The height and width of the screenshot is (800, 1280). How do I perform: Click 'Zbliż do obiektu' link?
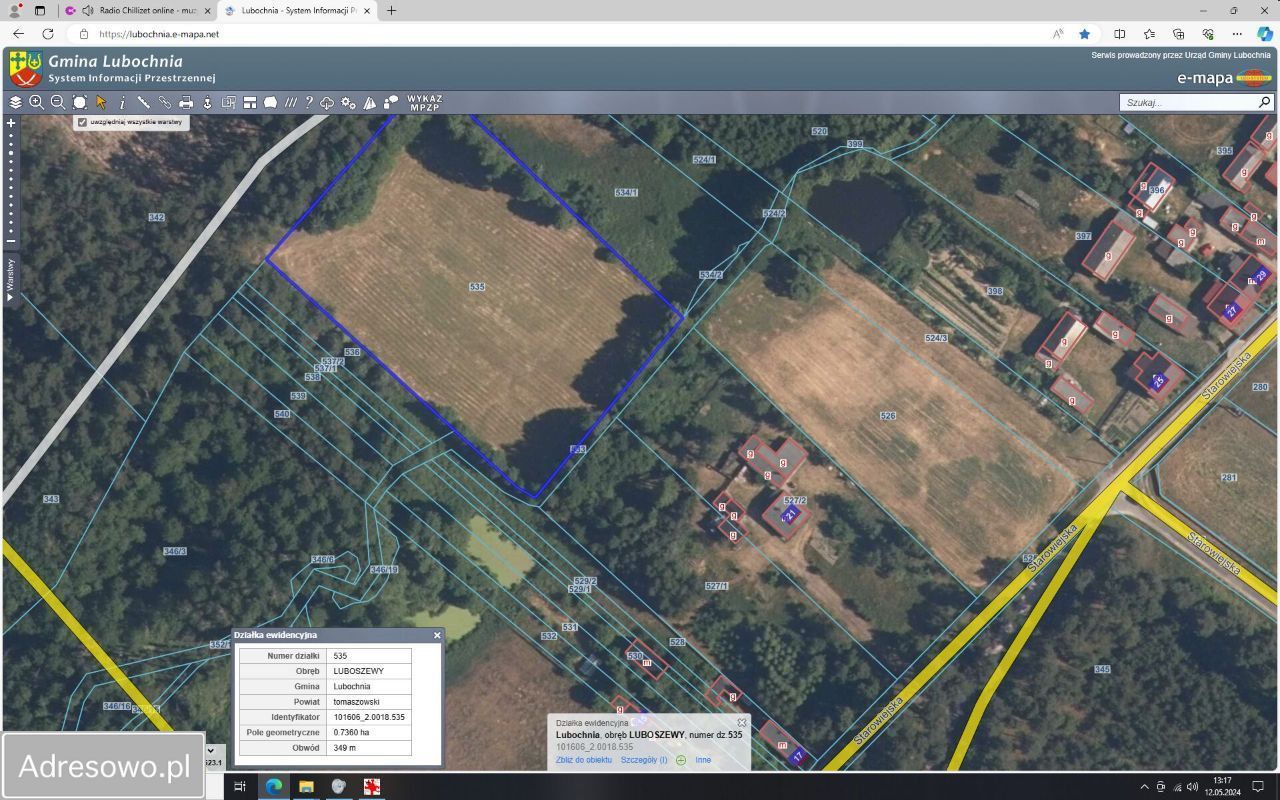coord(584,760)
